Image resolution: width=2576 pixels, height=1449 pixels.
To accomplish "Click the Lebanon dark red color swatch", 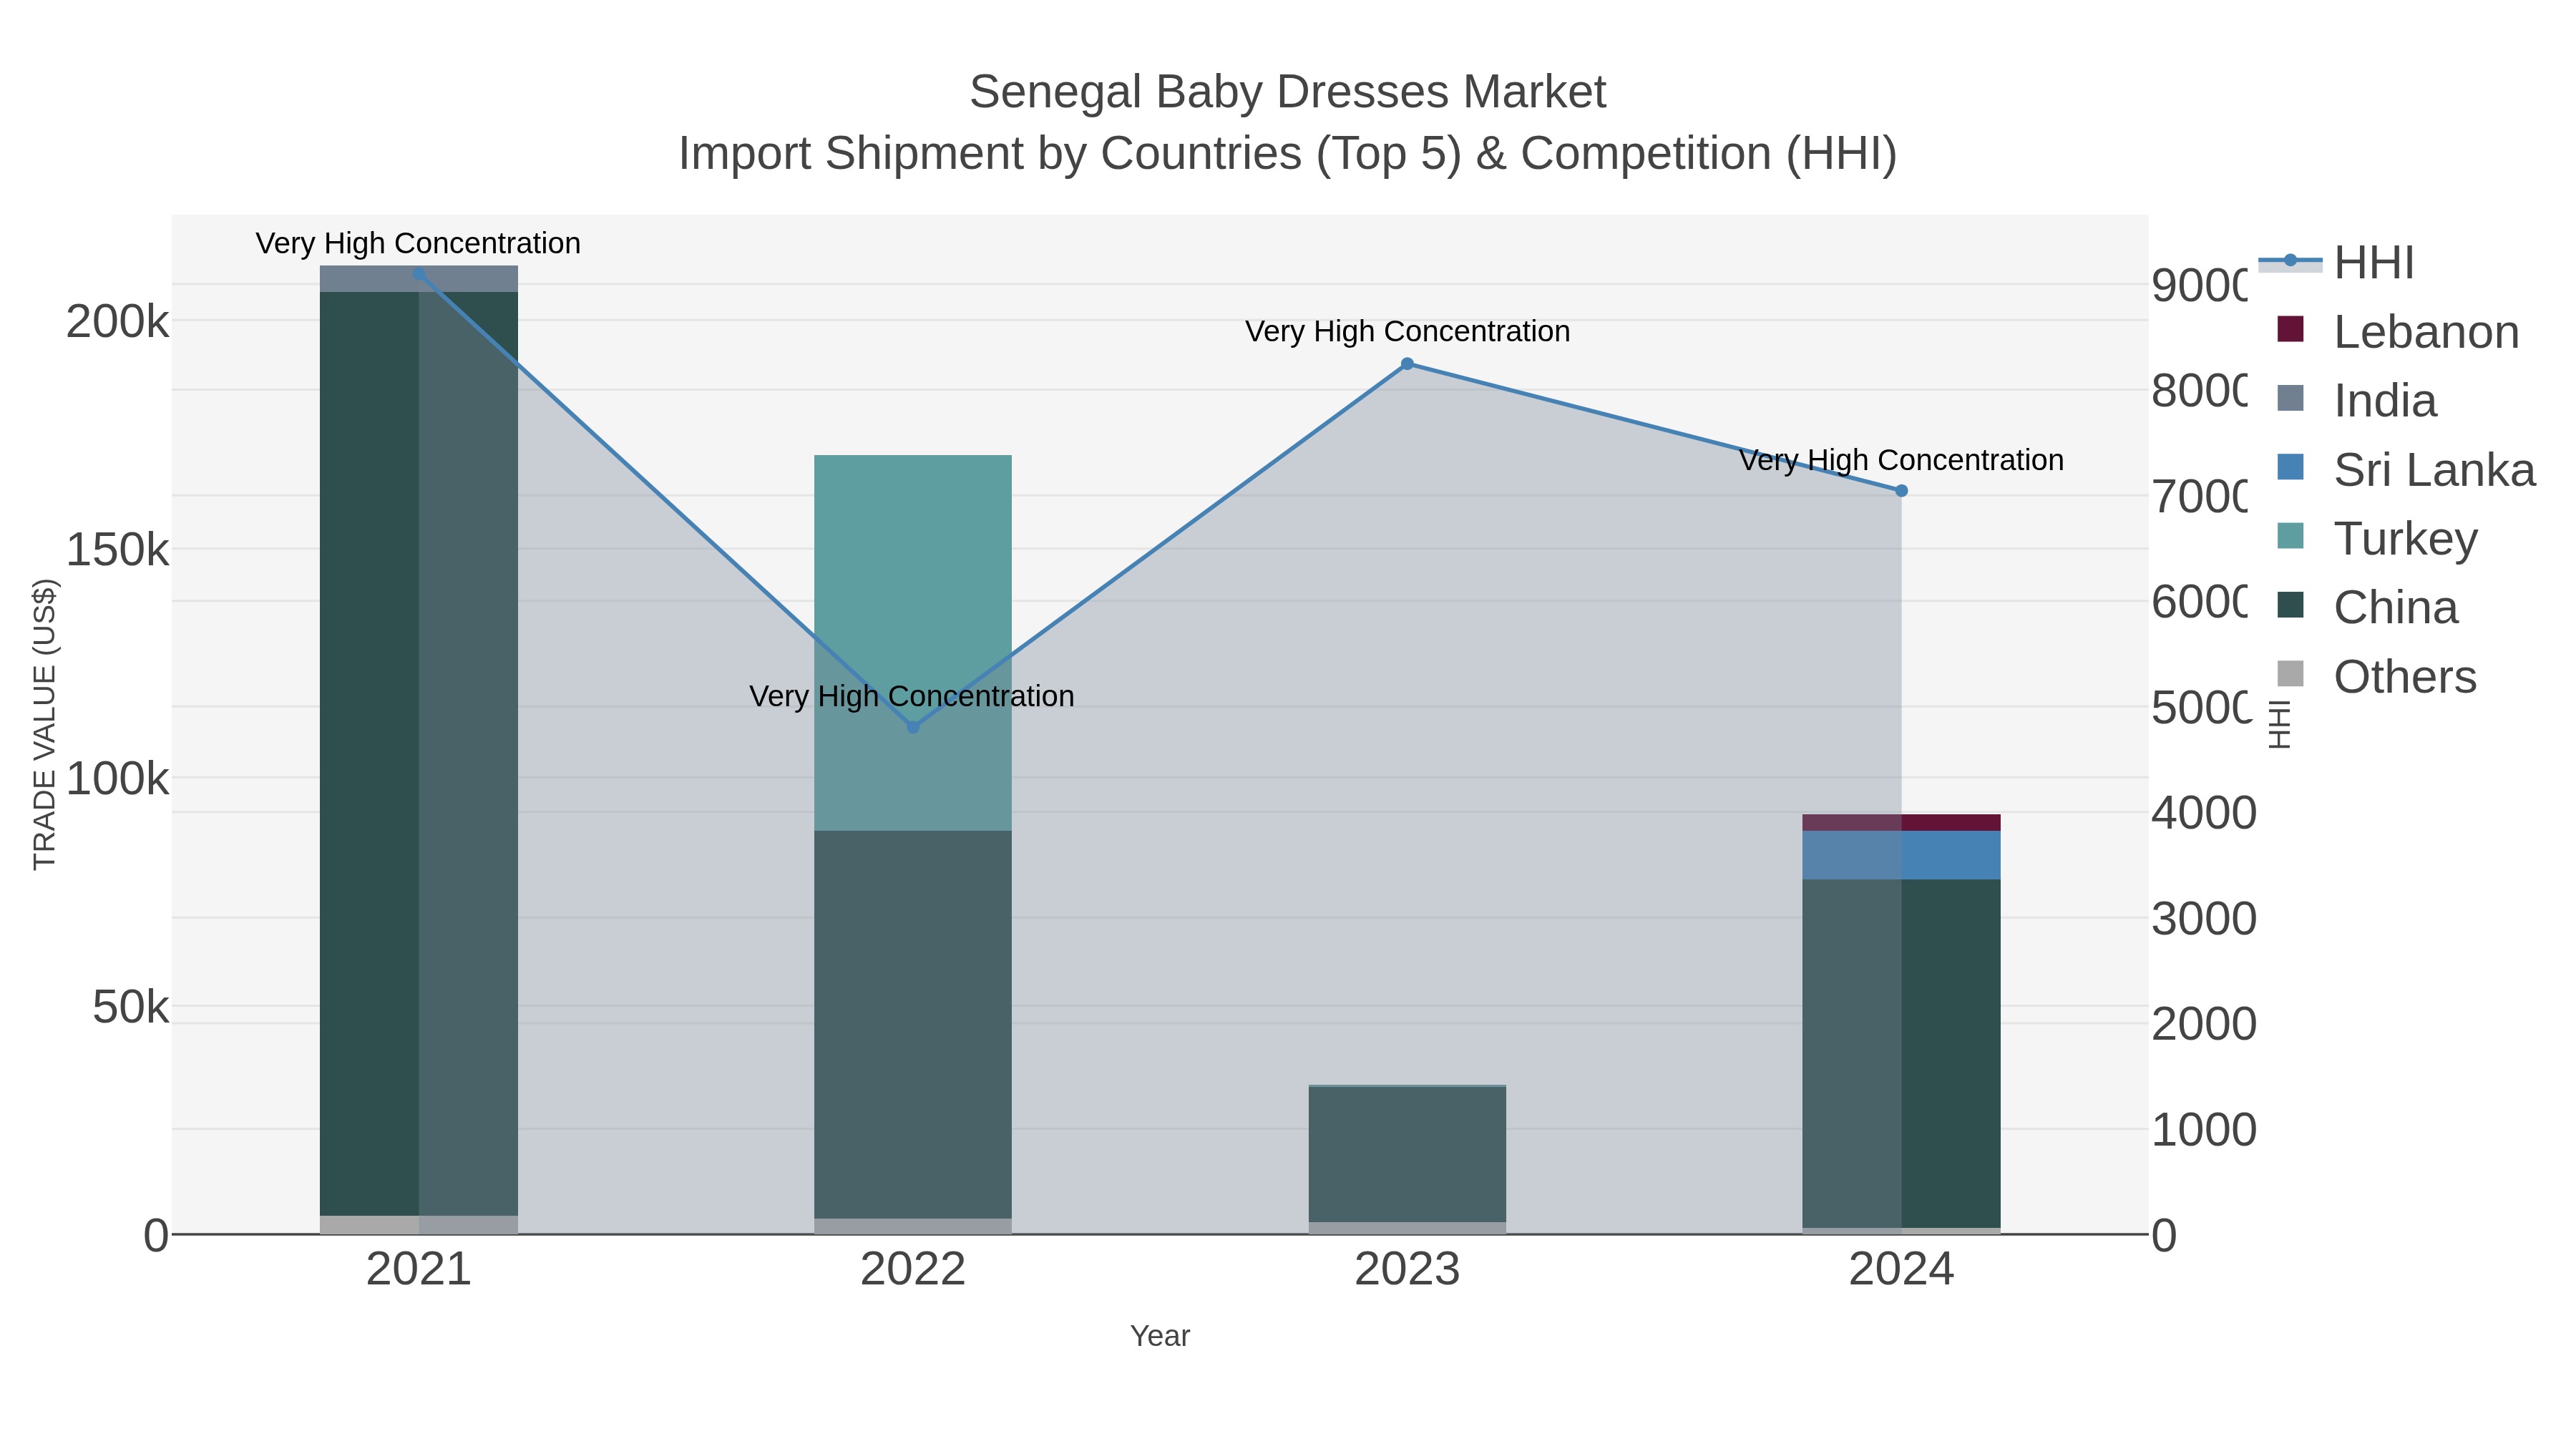I will tap(2290, 329).
